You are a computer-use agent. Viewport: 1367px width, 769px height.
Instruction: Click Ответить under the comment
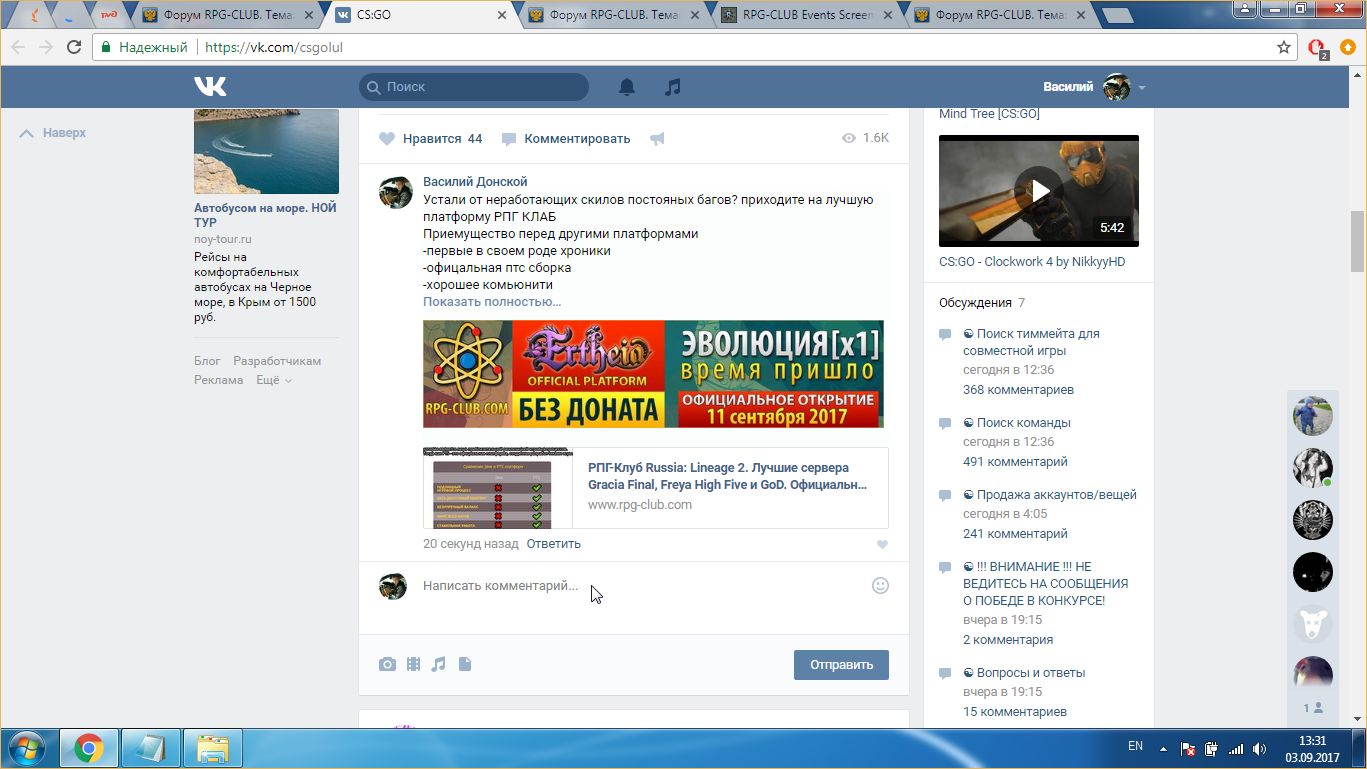click(553, 544)
